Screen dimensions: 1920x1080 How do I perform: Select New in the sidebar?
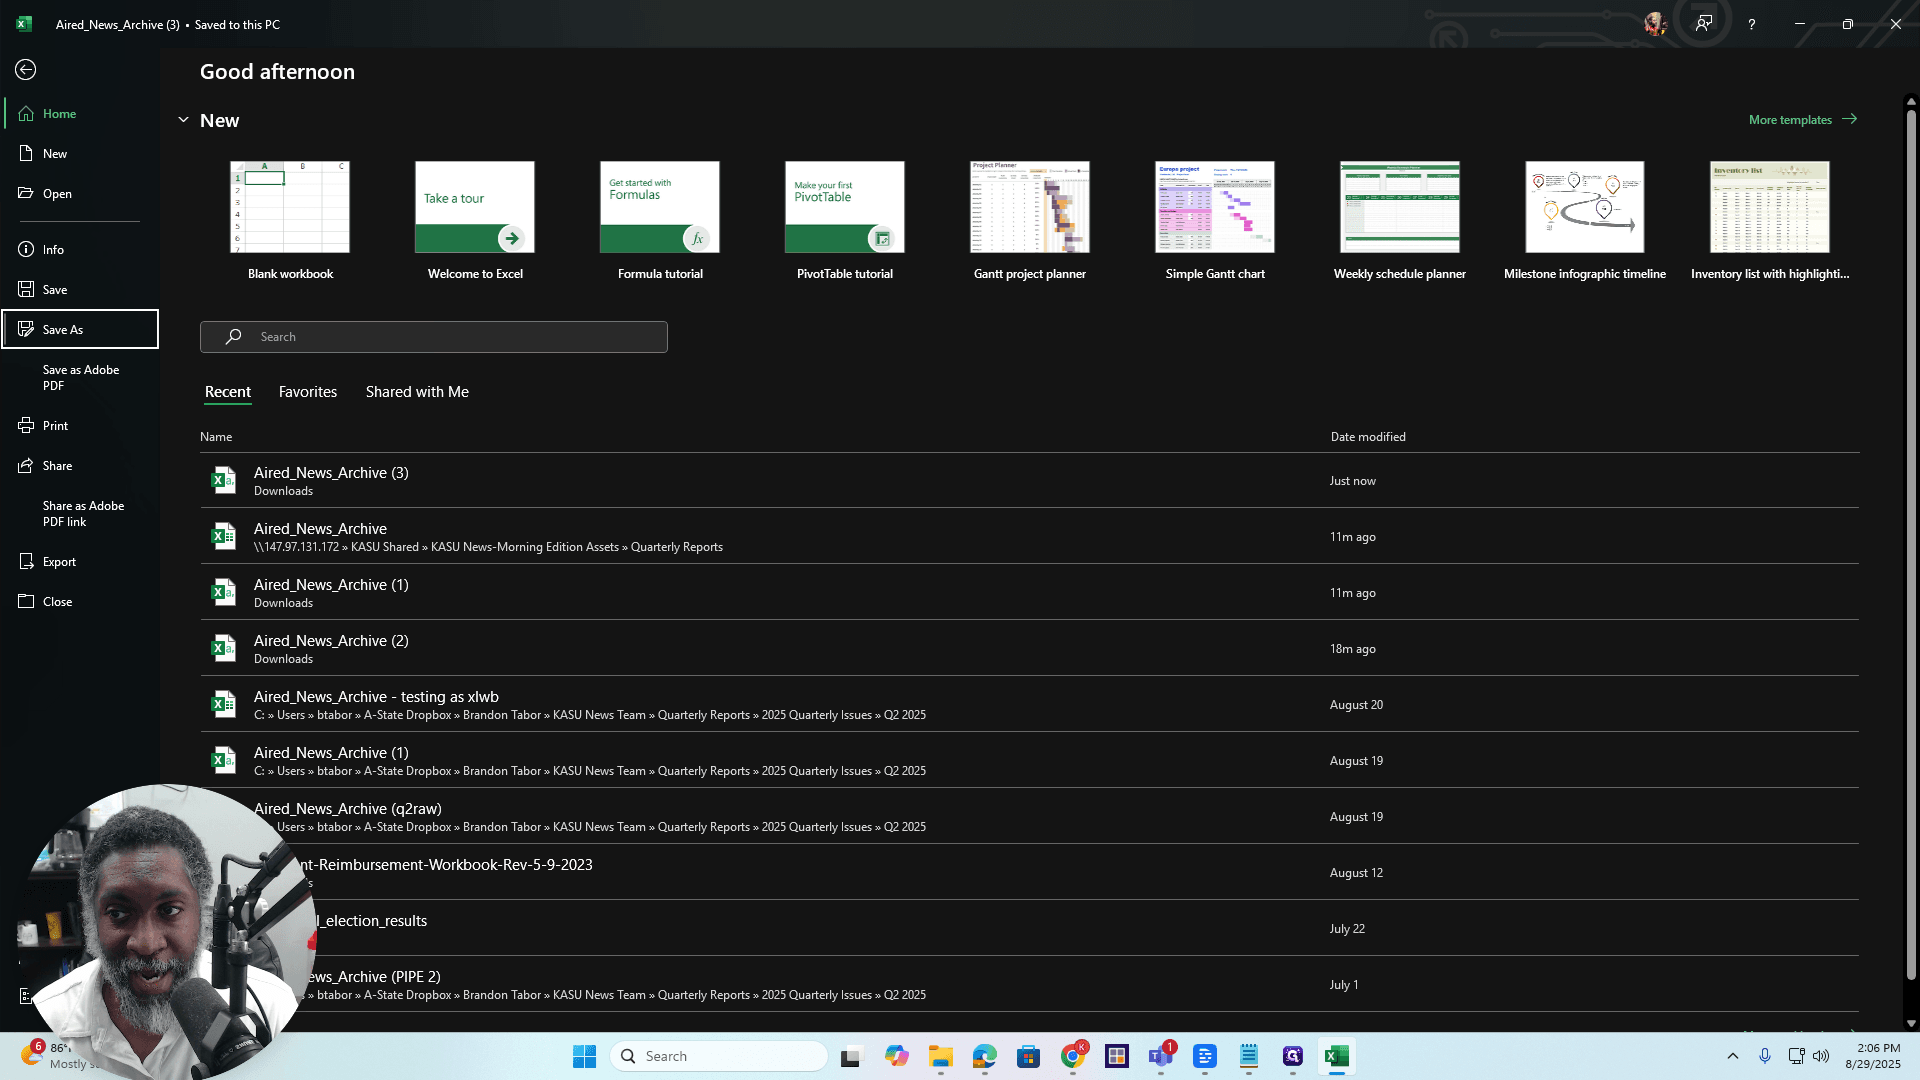coord(80,154)
